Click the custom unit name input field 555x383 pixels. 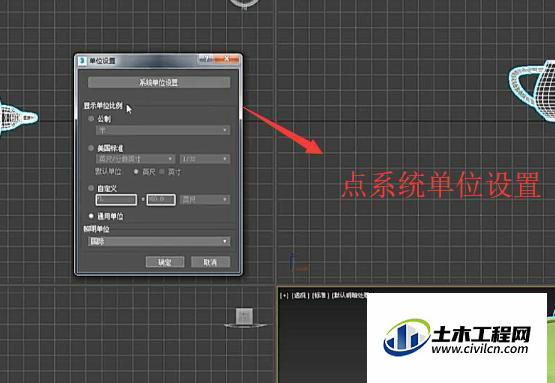(116, 200)
